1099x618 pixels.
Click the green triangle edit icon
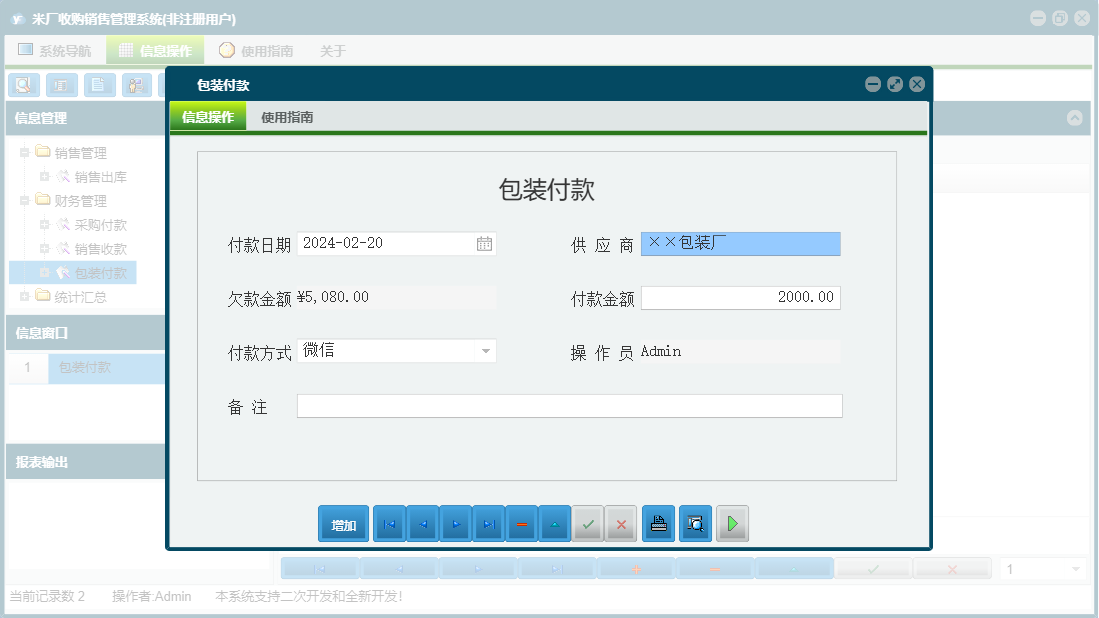point(554,523)
